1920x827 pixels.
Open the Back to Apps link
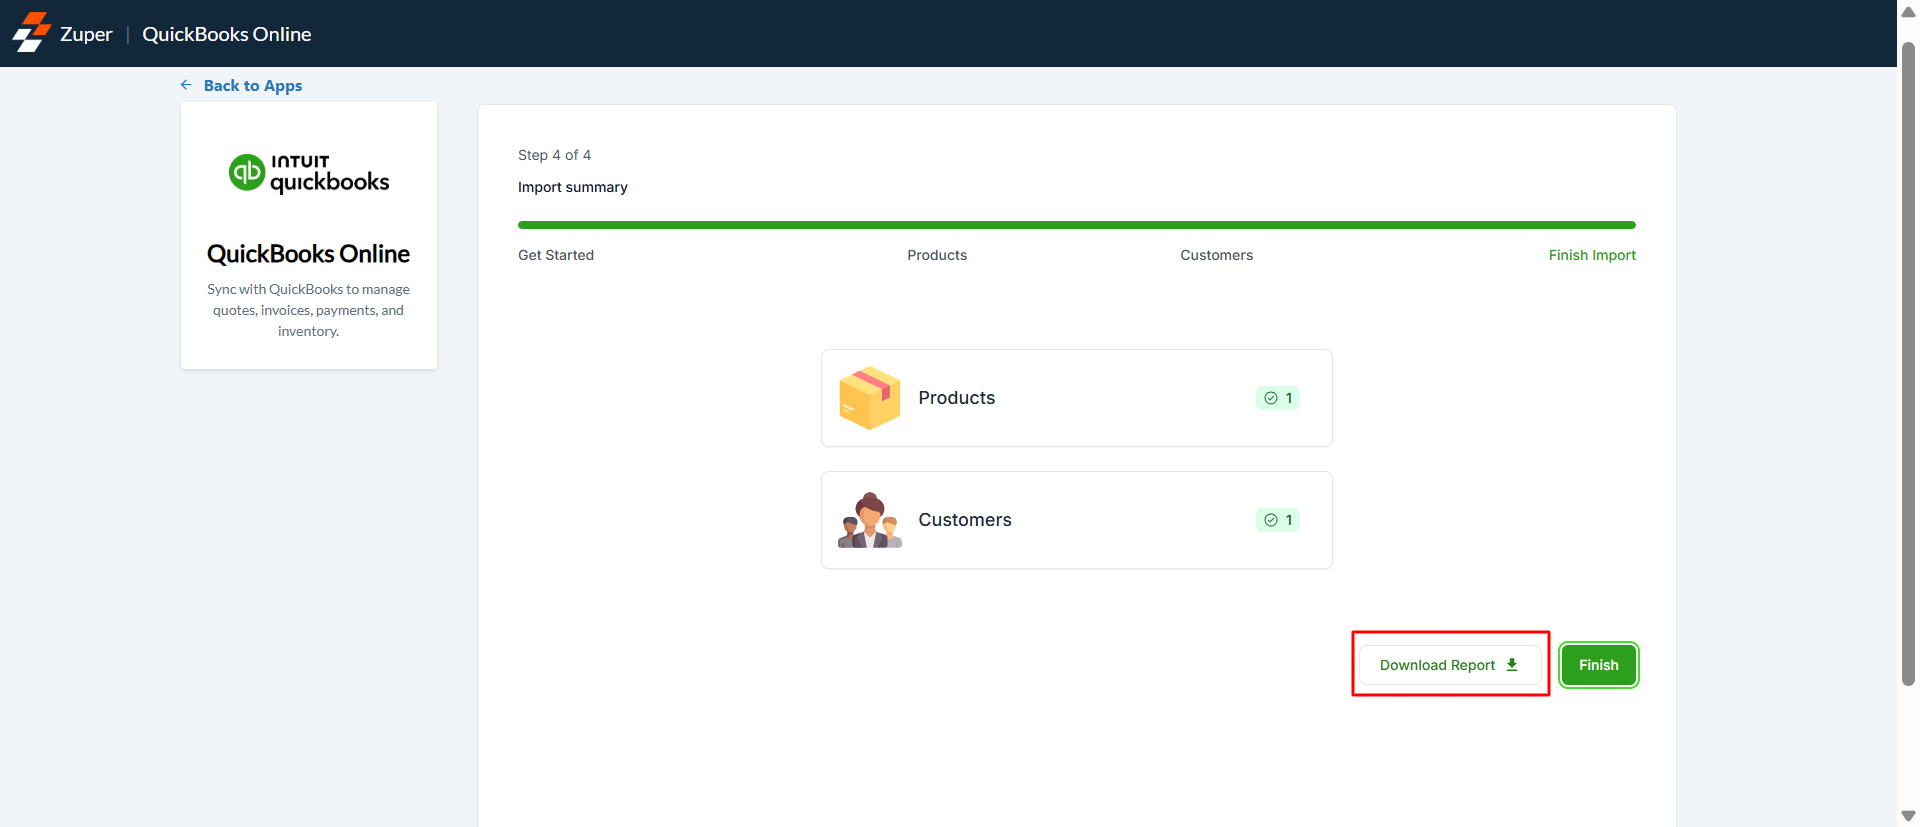point(253,86)
